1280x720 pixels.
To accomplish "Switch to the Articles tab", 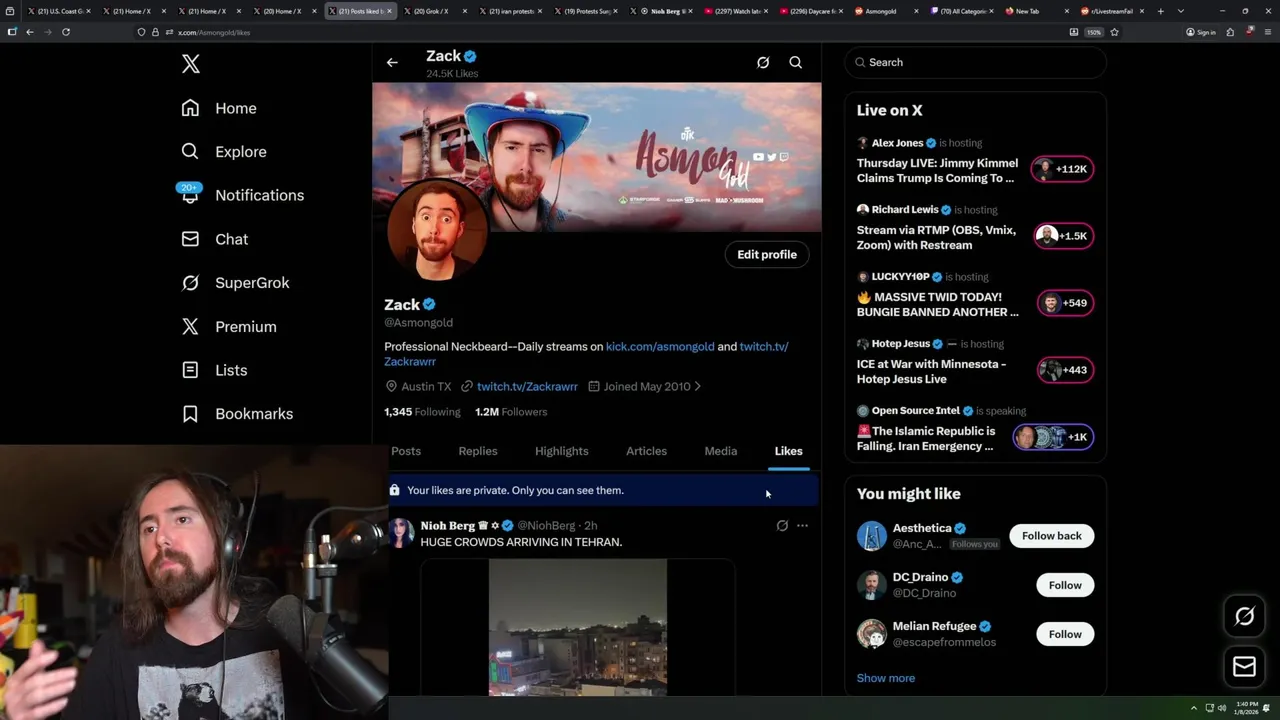I will pos(646,451).
